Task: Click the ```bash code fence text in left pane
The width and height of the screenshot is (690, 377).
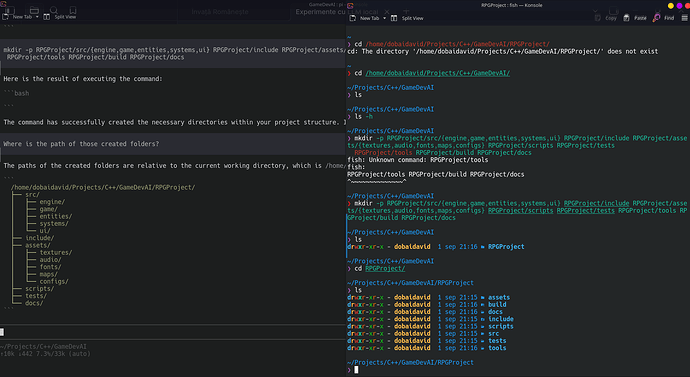Action: pos(16,93)
